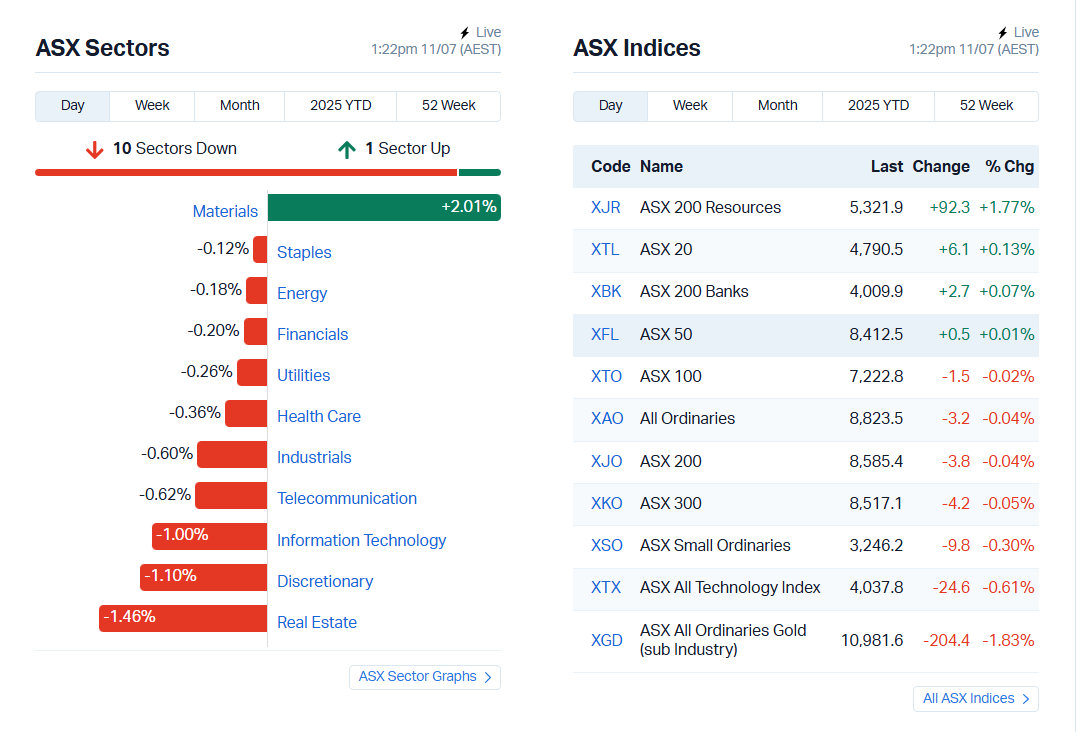Viewport: 1076px width, 732px height.
Task: Click the 10,981.6 last value
Action: coord(872,641)
